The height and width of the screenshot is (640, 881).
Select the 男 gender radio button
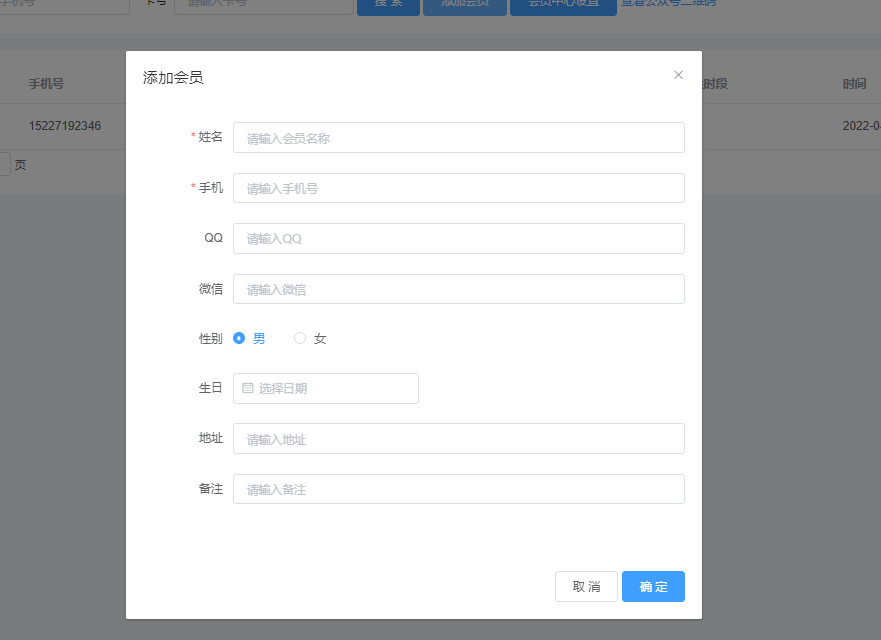pos(239,338)
